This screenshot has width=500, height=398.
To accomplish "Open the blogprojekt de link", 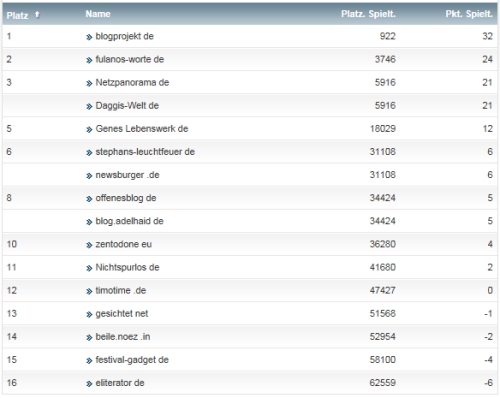I will (x=124, y=36).
